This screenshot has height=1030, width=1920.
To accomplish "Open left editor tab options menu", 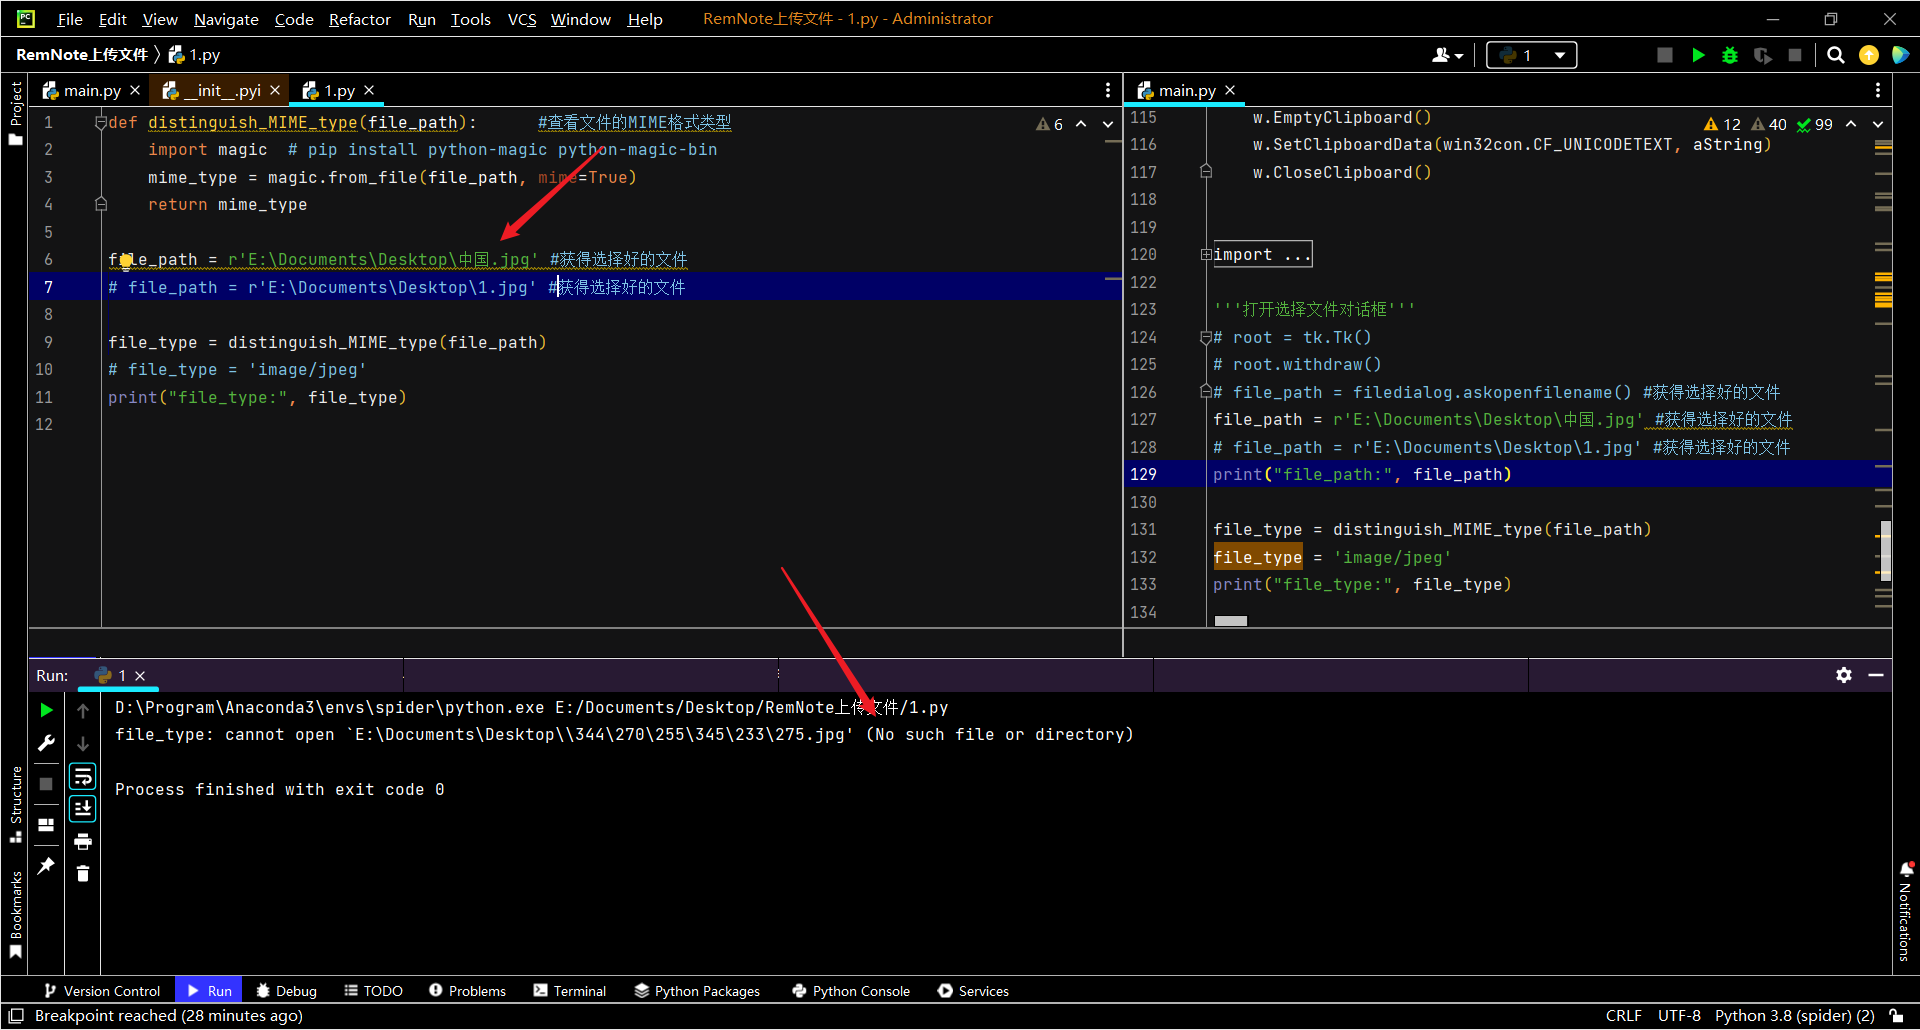I will tap(1108, 90).
